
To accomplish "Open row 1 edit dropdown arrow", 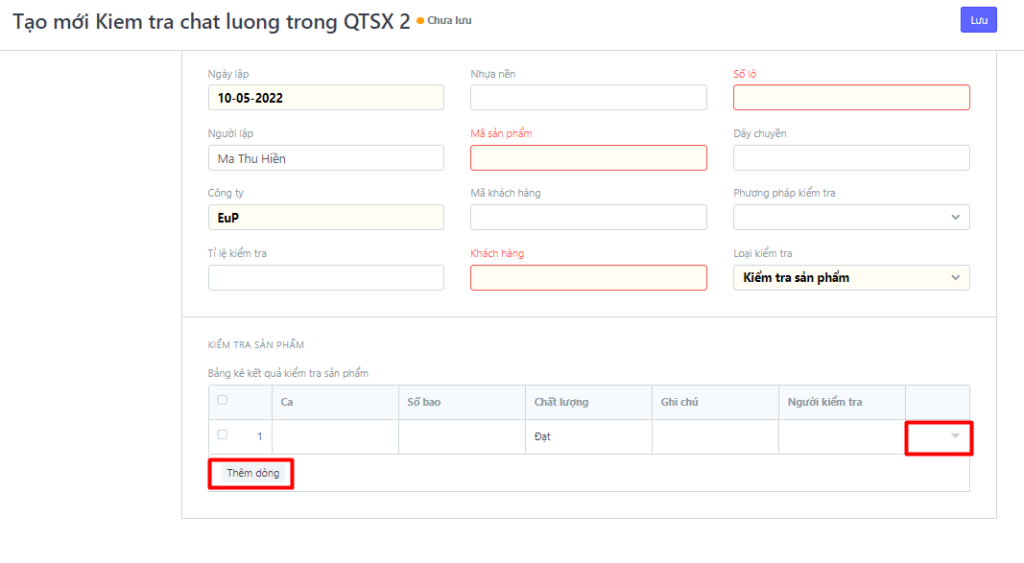I will (x=955, y=437).
